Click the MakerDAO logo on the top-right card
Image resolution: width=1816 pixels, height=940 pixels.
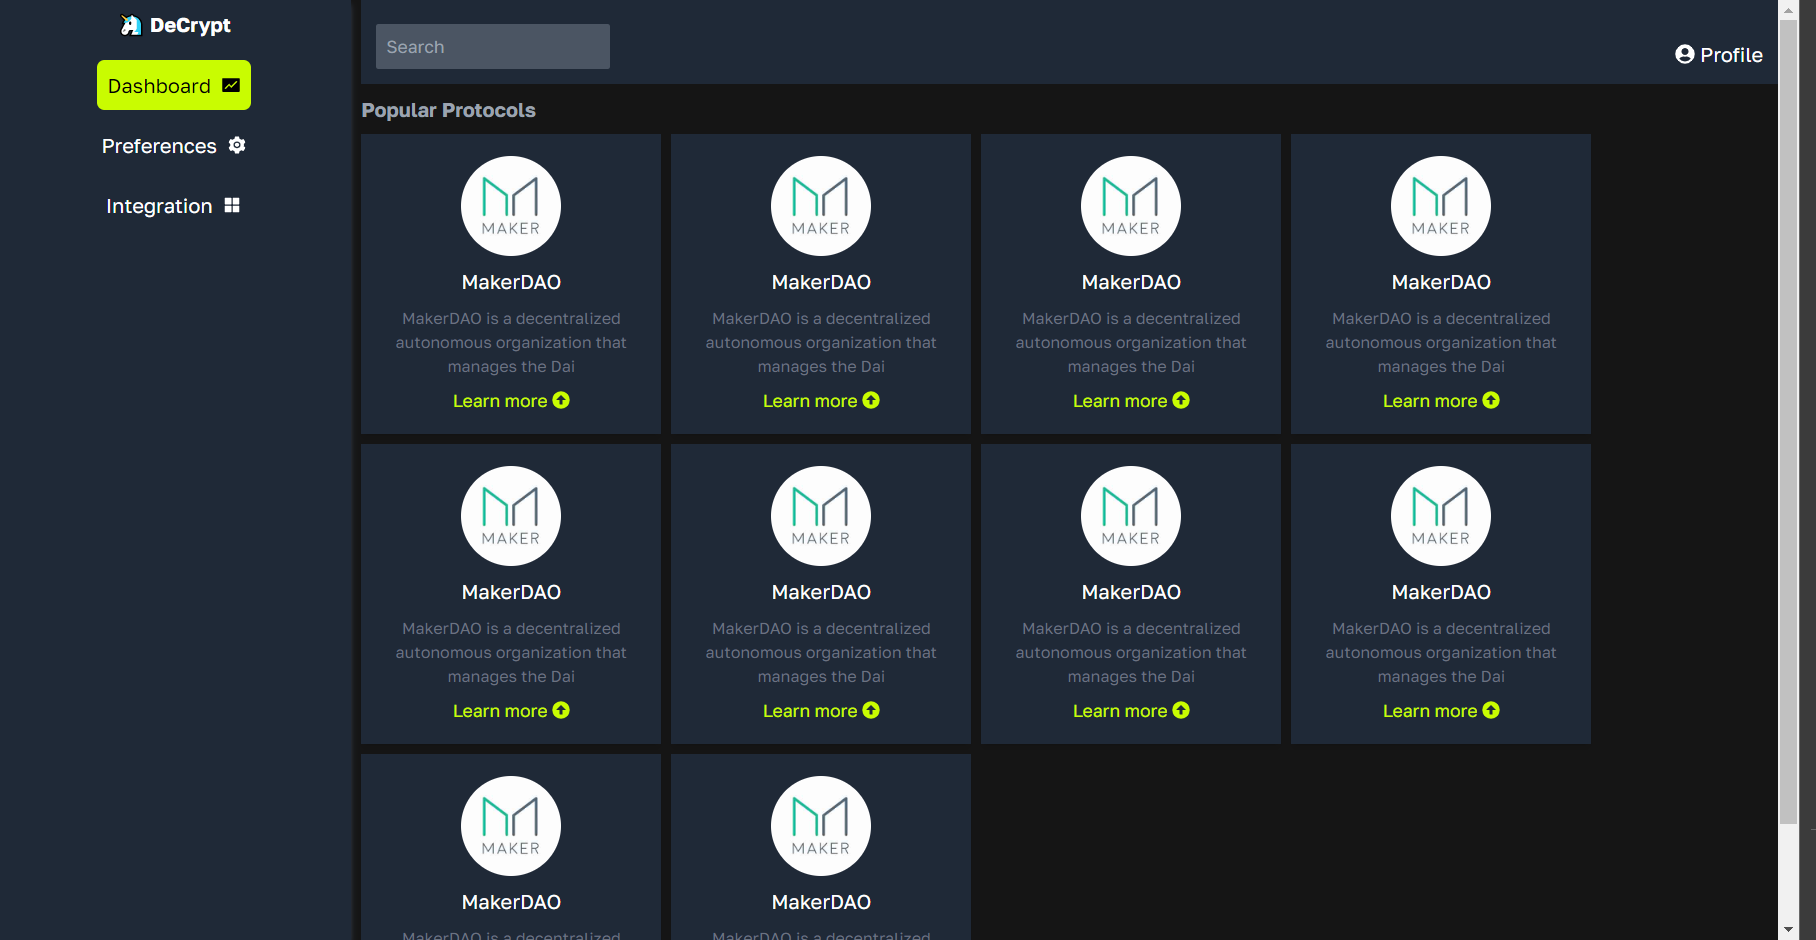click(x=1441, y=205)
